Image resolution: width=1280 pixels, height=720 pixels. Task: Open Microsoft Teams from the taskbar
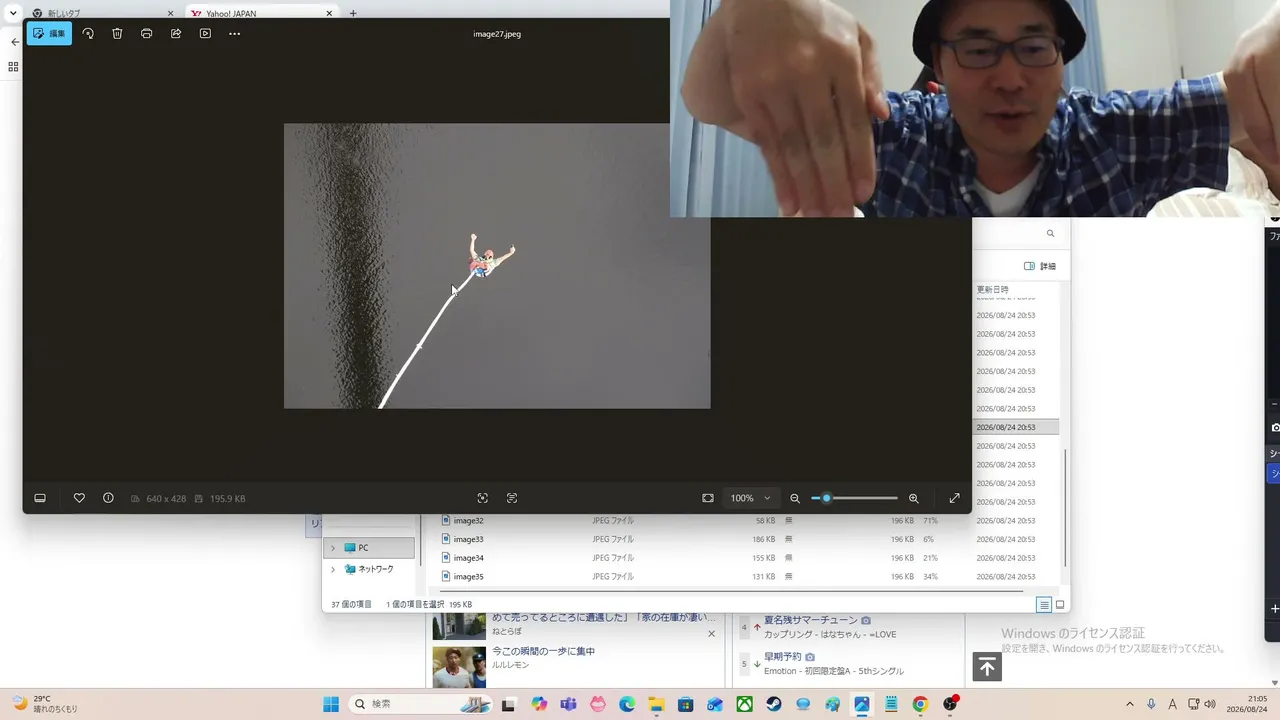569,704
